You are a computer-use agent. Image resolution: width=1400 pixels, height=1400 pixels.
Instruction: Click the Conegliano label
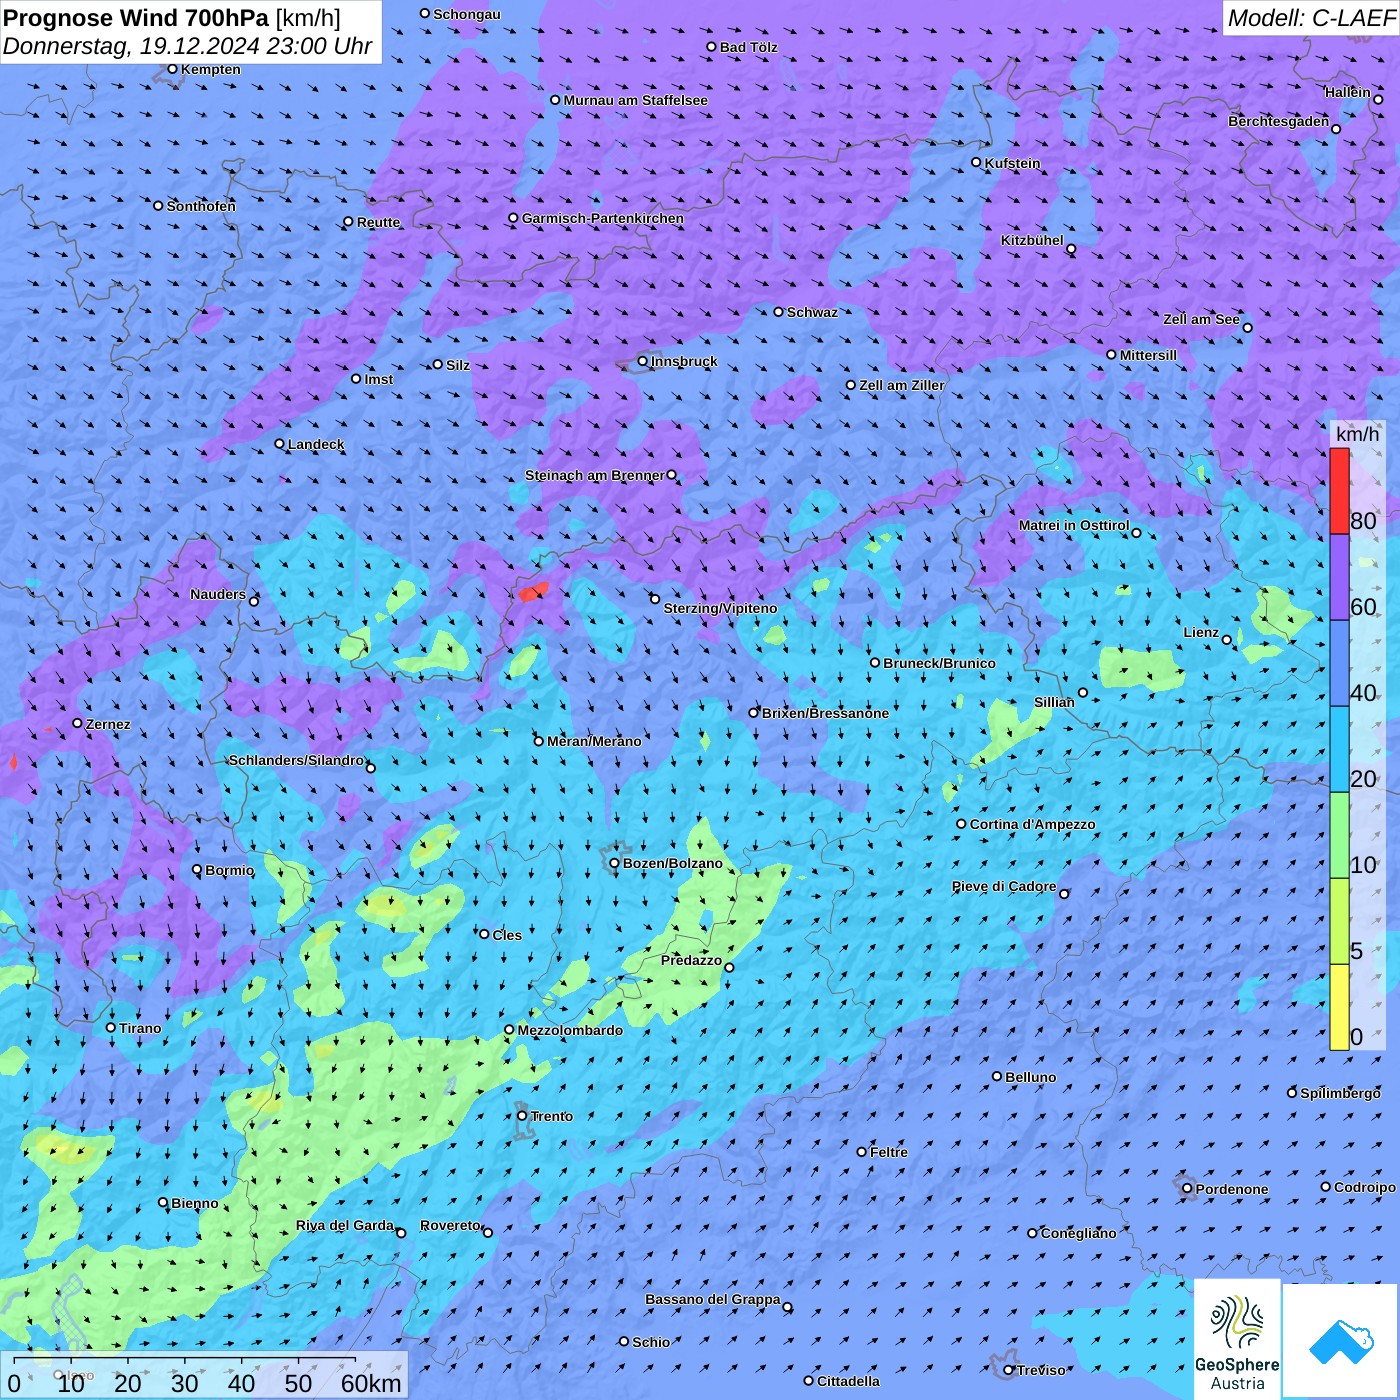(x=1078, y=1233)
